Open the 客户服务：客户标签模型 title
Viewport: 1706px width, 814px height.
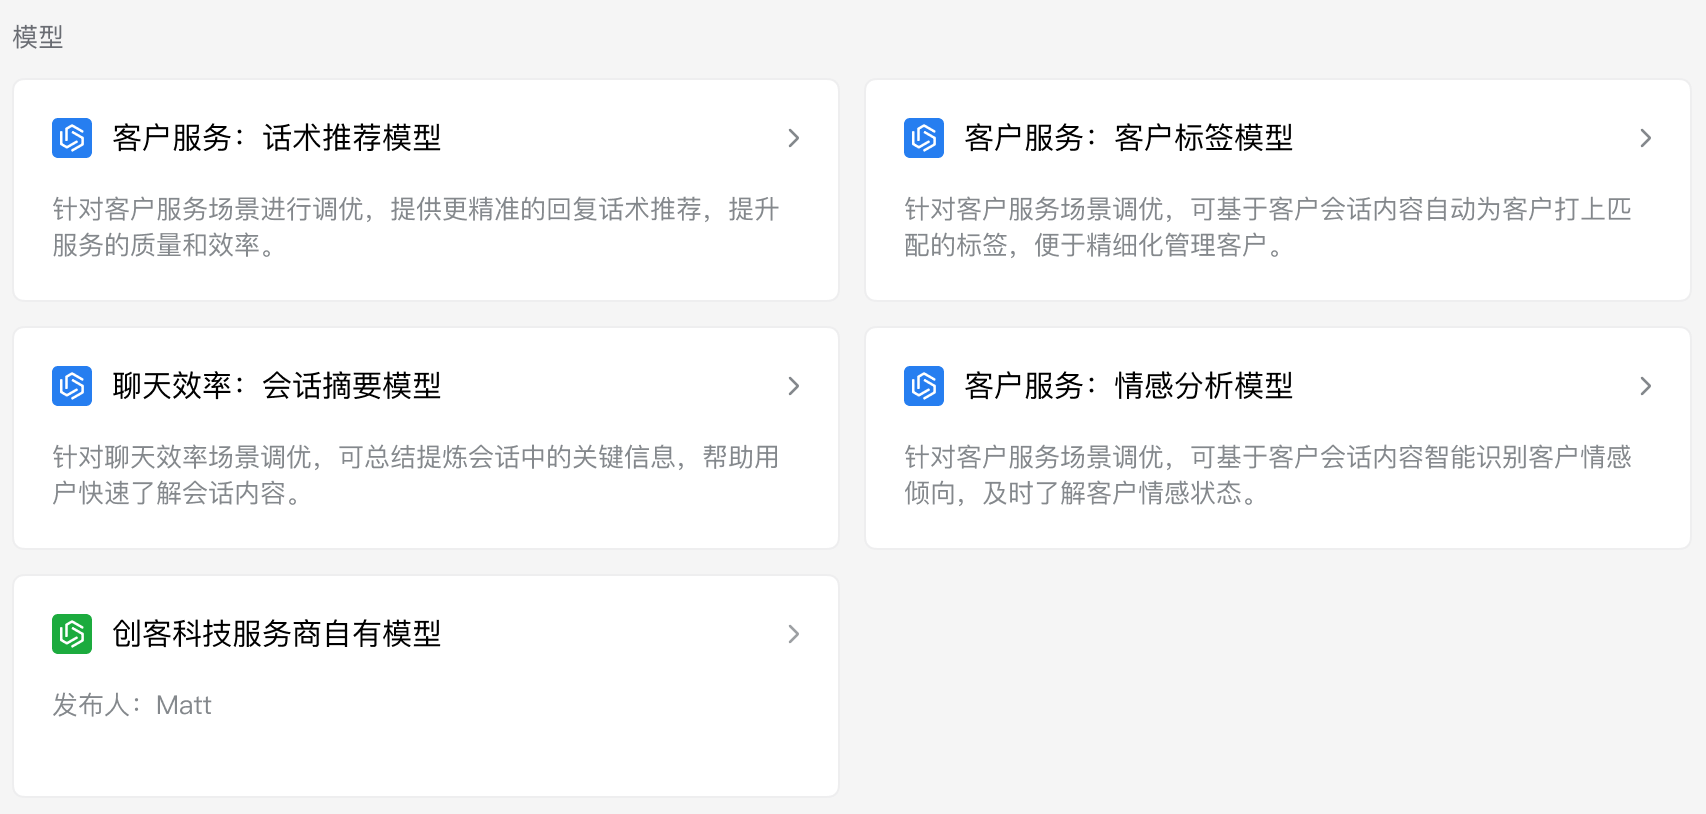pos(1128,138)
